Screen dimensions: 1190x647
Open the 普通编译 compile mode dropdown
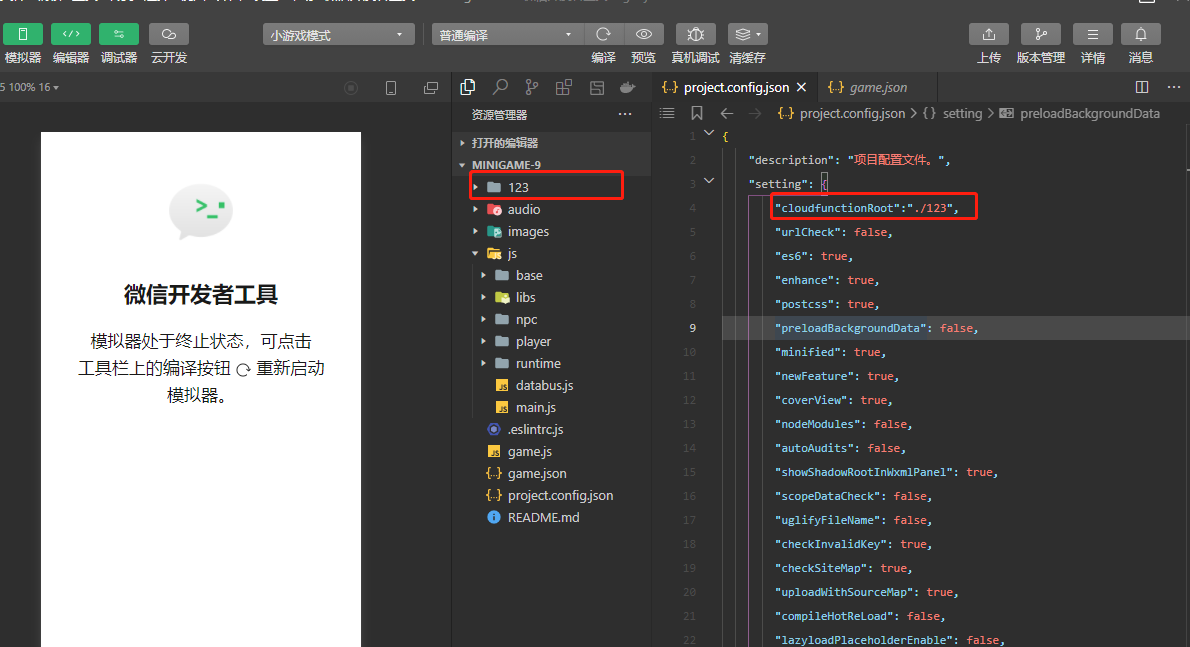coord(507,35)
